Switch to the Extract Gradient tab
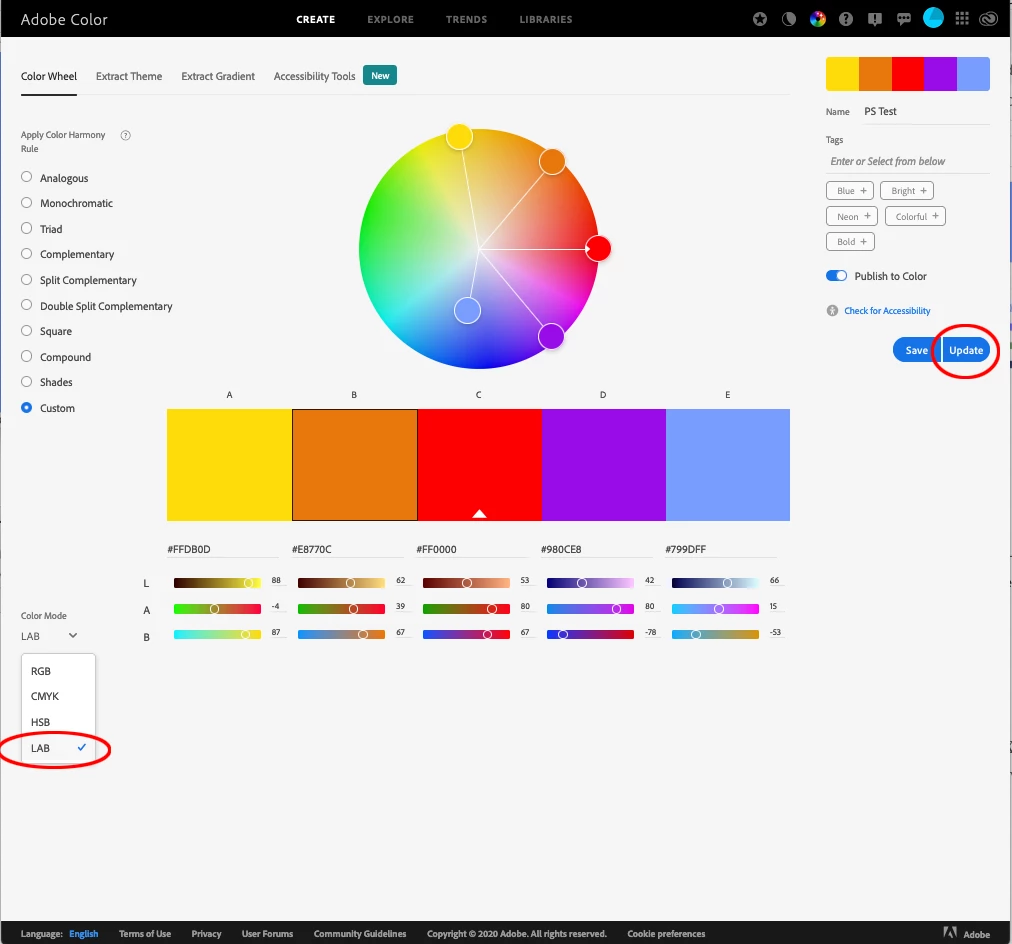This screenshot has width=1012, height=944. pyautogui.click(x=218, y=76)
